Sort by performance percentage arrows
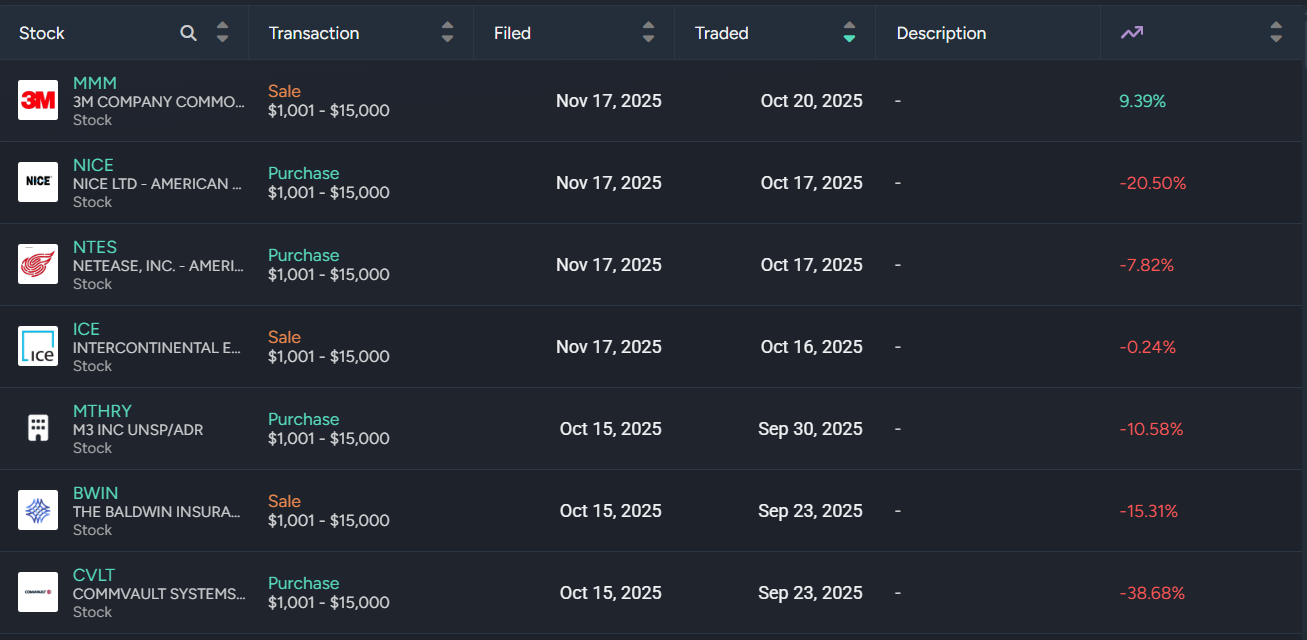 (x=1275, y=33)
